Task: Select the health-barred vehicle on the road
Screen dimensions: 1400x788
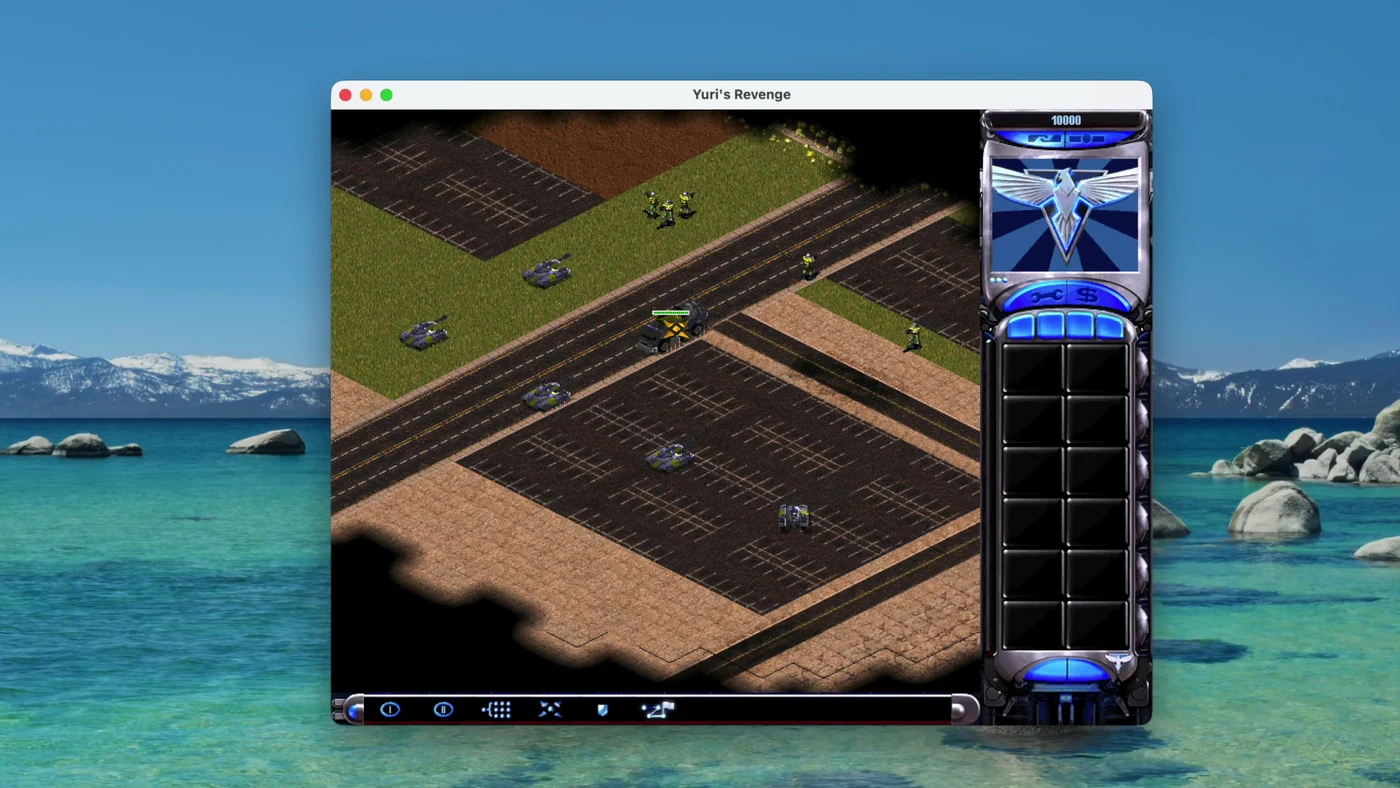Action: click(x=673, y=329)
